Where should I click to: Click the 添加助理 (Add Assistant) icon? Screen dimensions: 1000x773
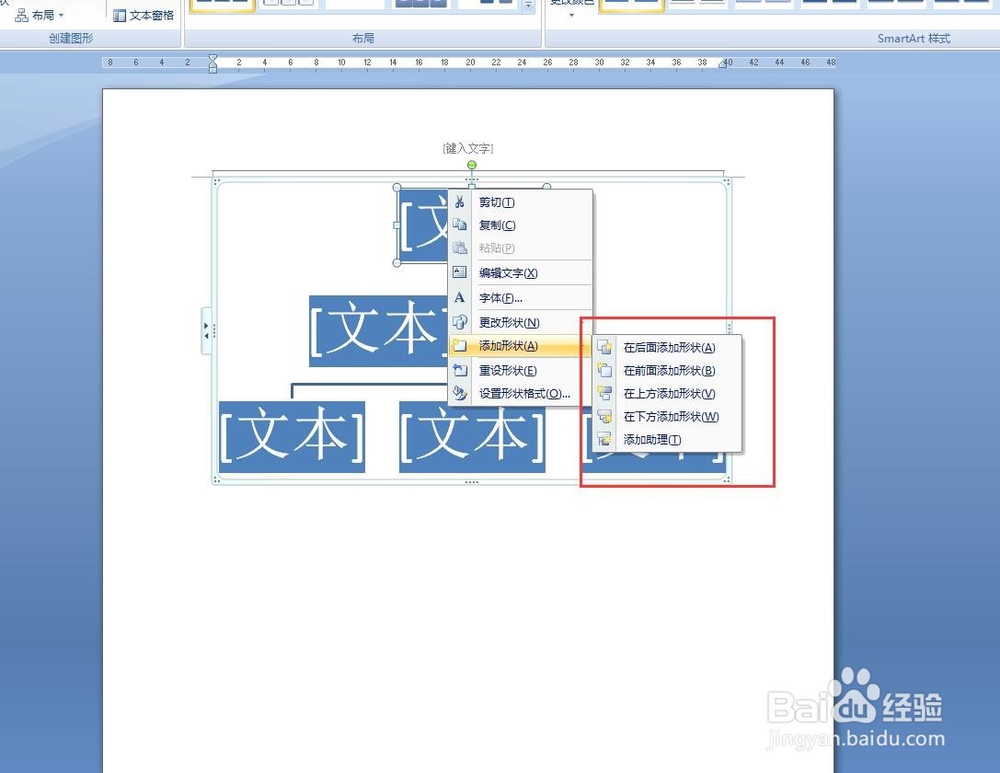click(605, 440)
